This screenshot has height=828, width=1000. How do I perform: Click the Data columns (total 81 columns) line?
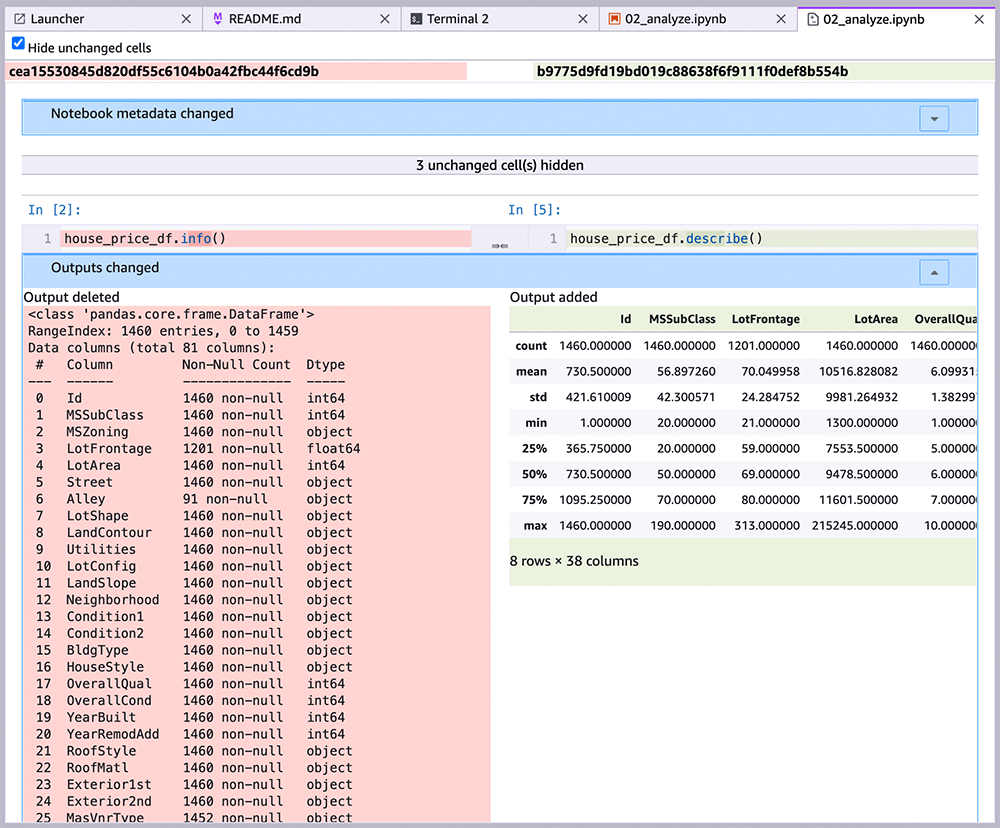pyautogui.click(x=151, y=348)
